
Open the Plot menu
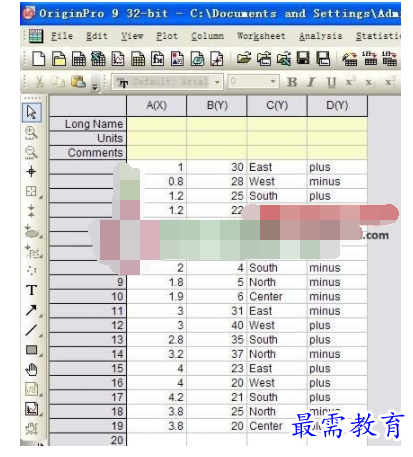pyautogui.click(x=167, y=36)
